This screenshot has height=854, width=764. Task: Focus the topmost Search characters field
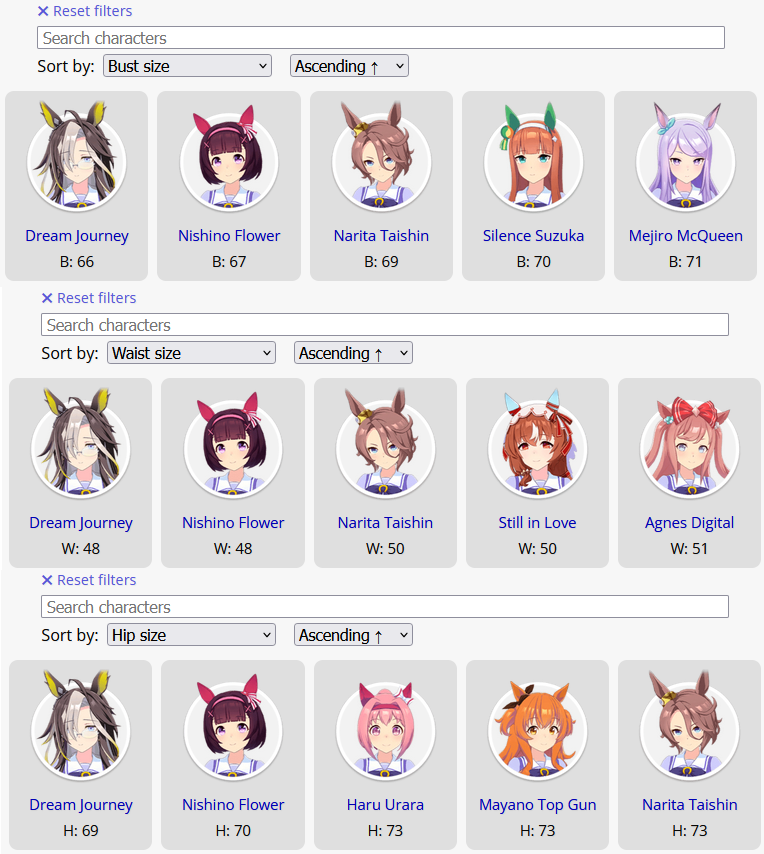click(381, 38)
